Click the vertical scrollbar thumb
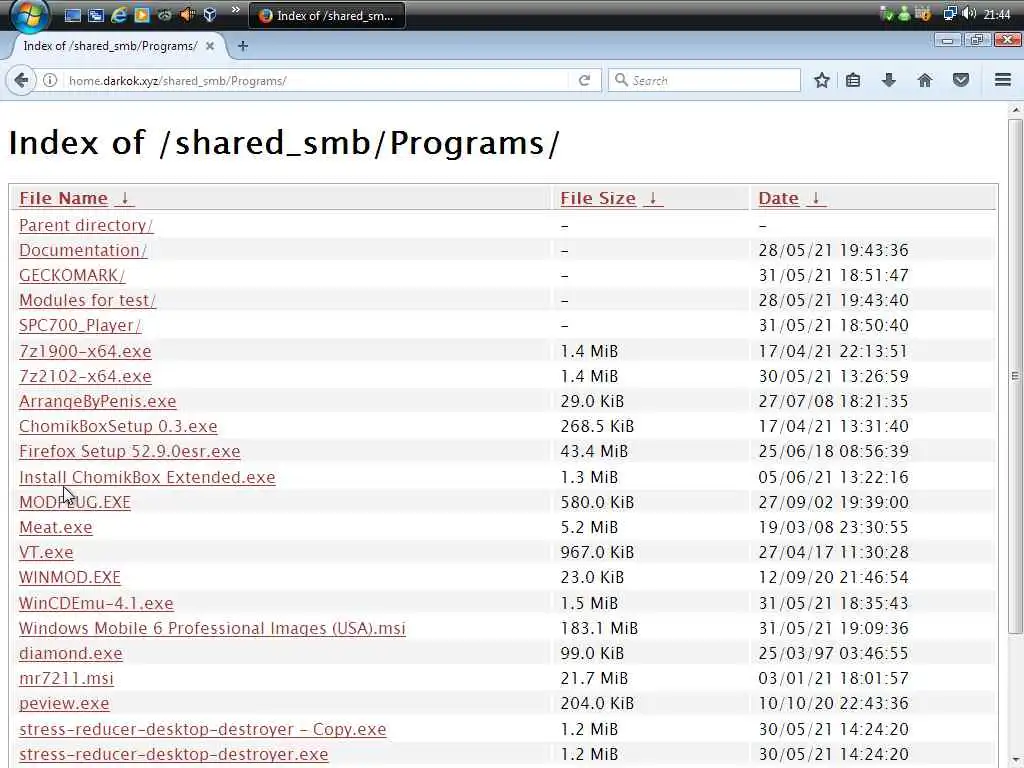This screenshot has width=1024, height=768. click(1015, 376)
